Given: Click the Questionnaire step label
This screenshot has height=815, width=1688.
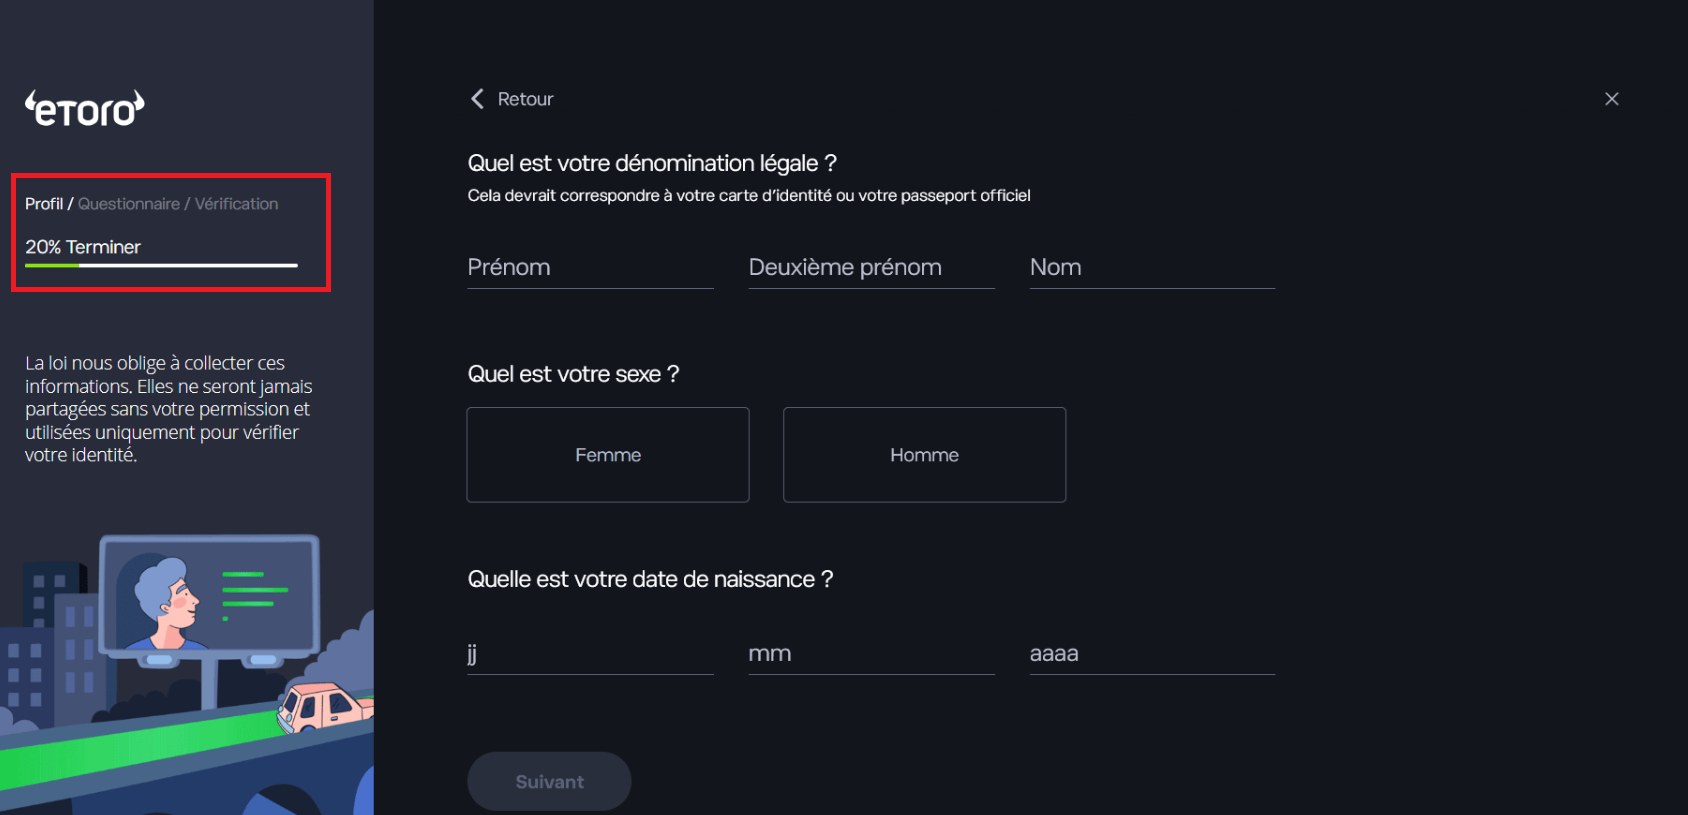Looking at the screenshot, I should [x=130, y=203].
